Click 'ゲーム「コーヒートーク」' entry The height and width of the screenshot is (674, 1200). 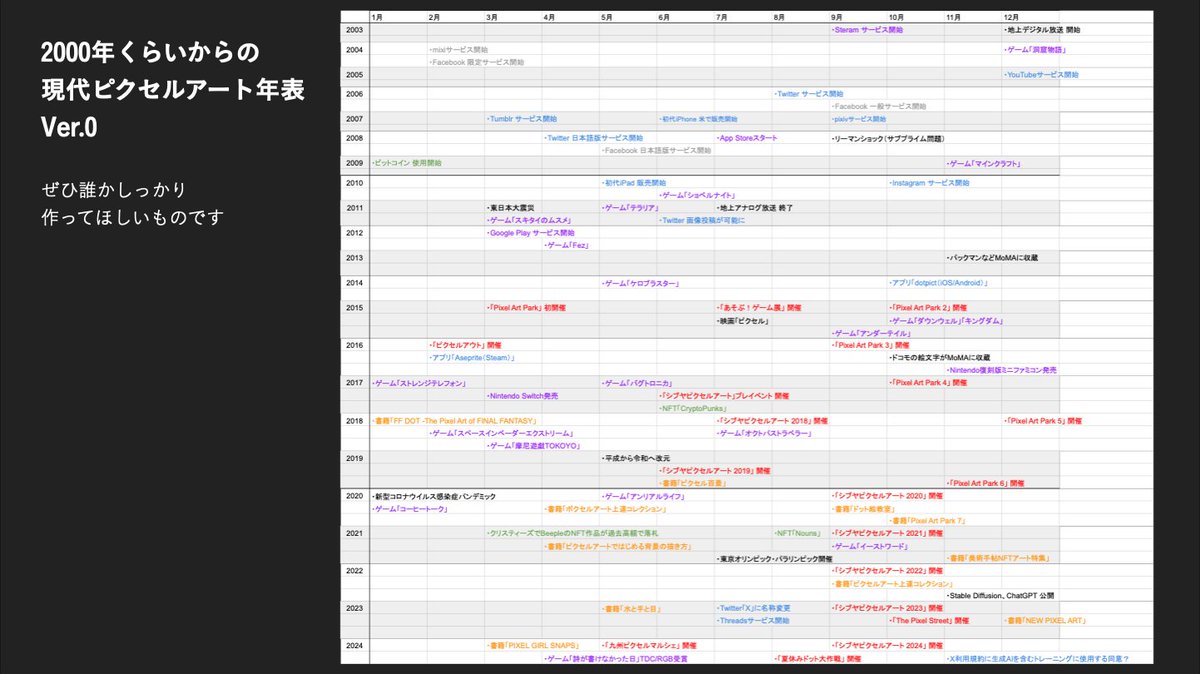tap(409, 509)
